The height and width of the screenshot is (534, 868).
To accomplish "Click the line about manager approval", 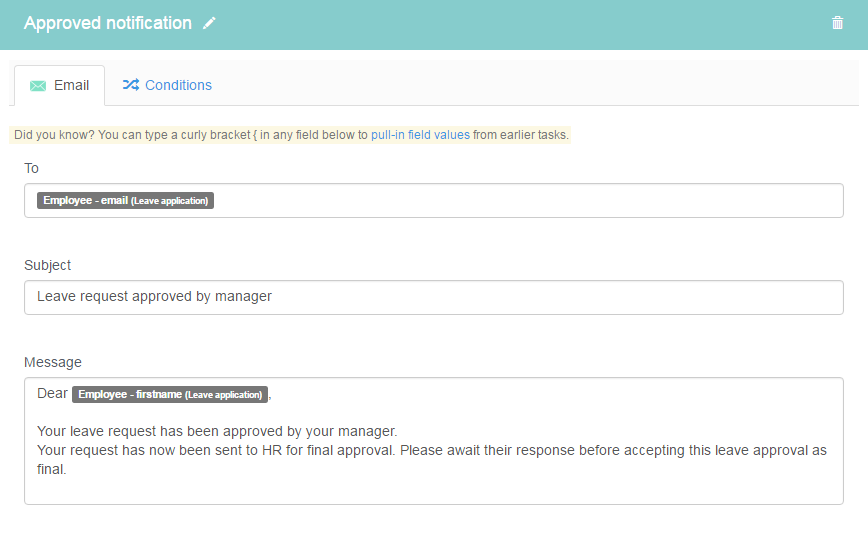I will click(217, 431).
